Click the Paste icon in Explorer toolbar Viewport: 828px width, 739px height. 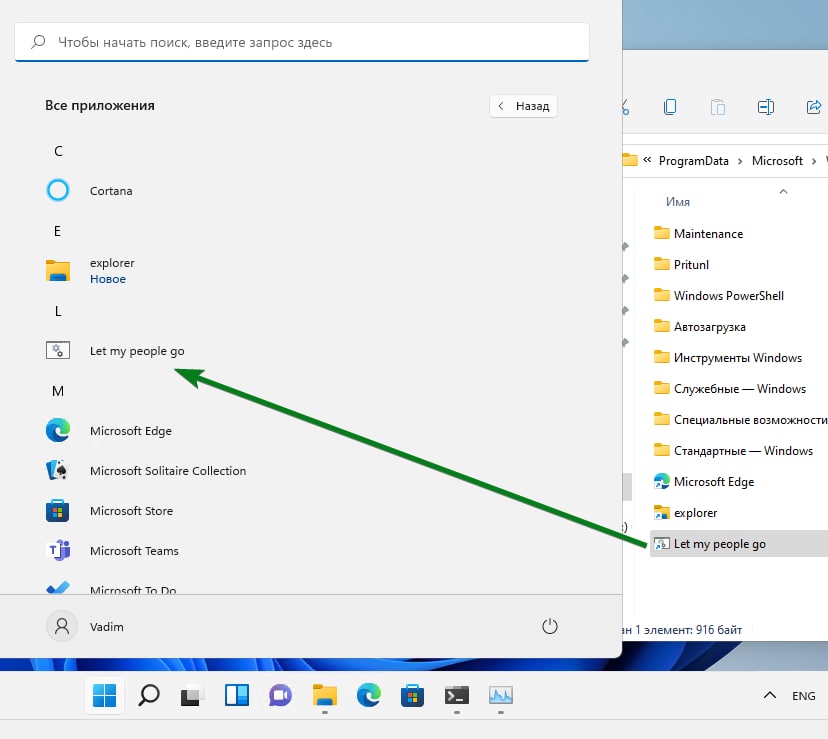pyautogui.click(x=718, y=107)
